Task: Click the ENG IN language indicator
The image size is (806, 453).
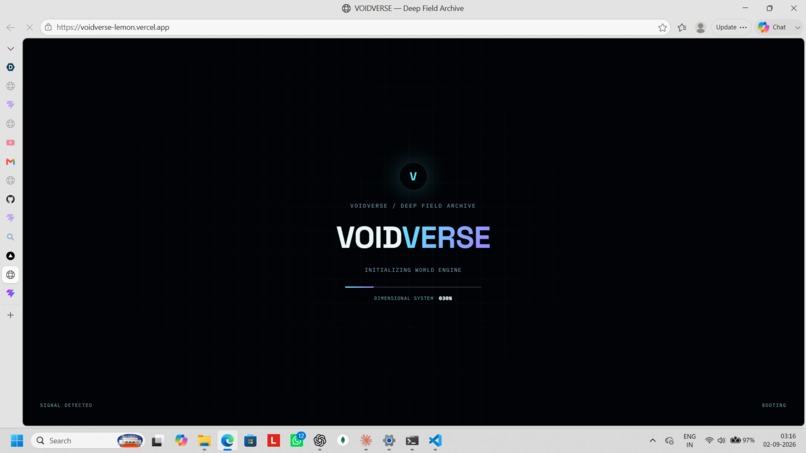Action: [x=689, y=441]
